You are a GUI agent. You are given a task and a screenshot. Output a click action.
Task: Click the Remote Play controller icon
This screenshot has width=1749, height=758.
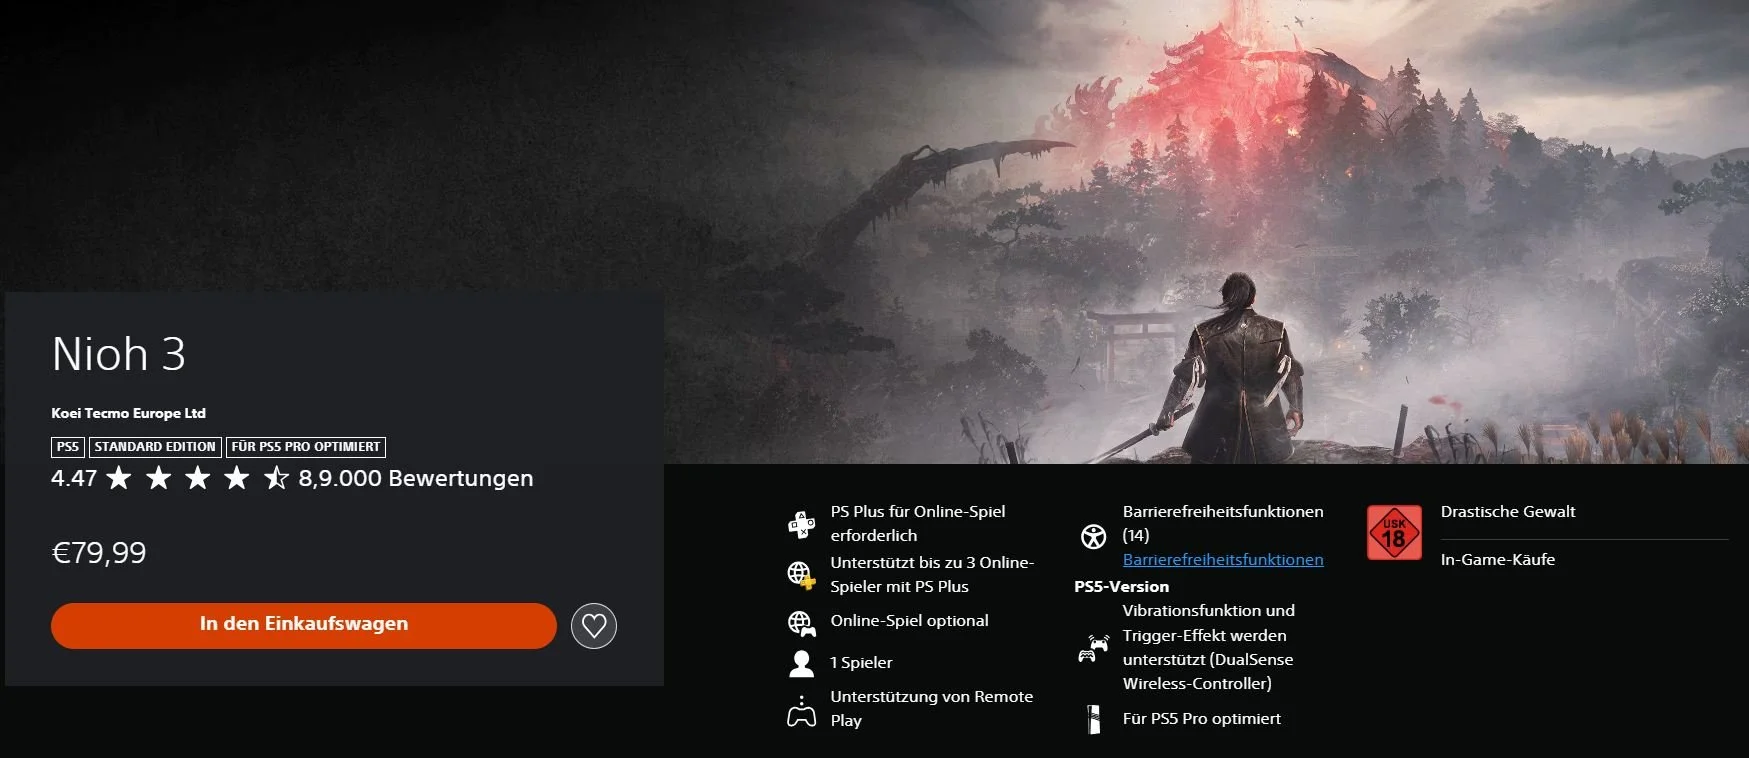[801, 711]
